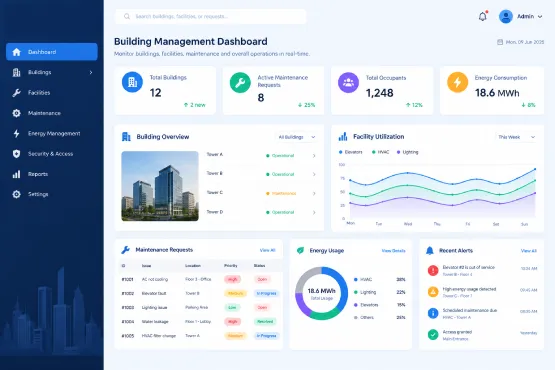Click the Resolved status badge for #1004
Viewport: 555px width, 370px height.
pos(265,321)
